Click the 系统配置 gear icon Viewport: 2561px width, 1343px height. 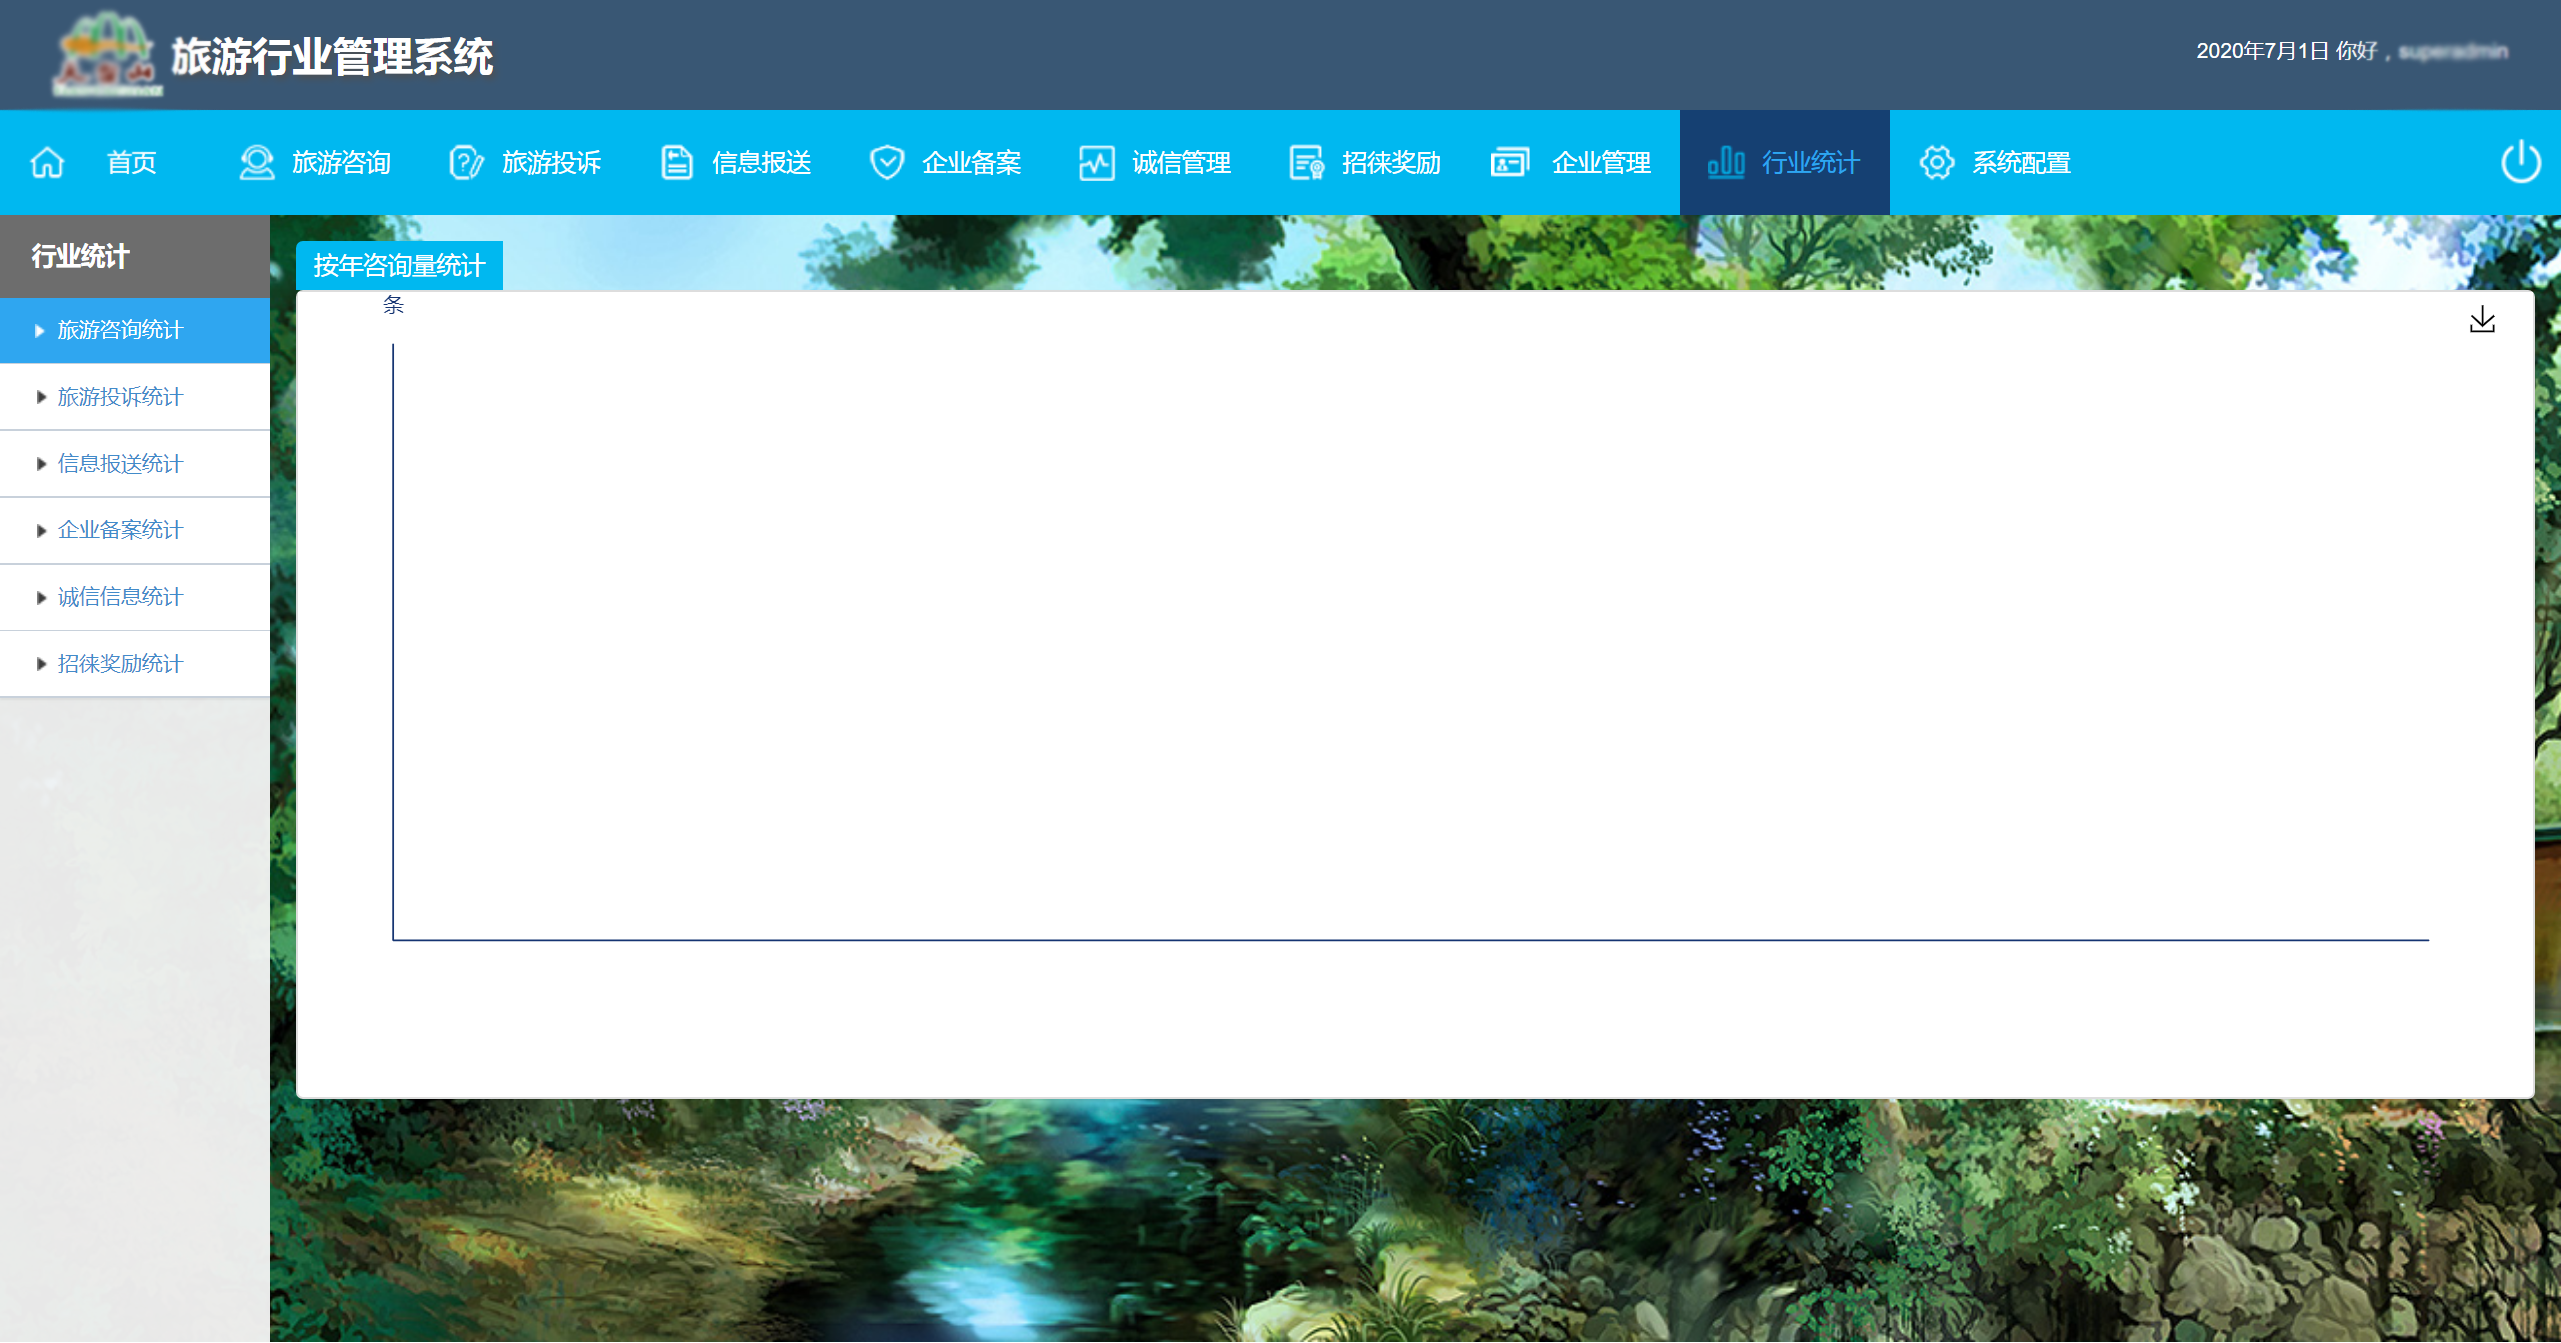[x=1937, y=162]
